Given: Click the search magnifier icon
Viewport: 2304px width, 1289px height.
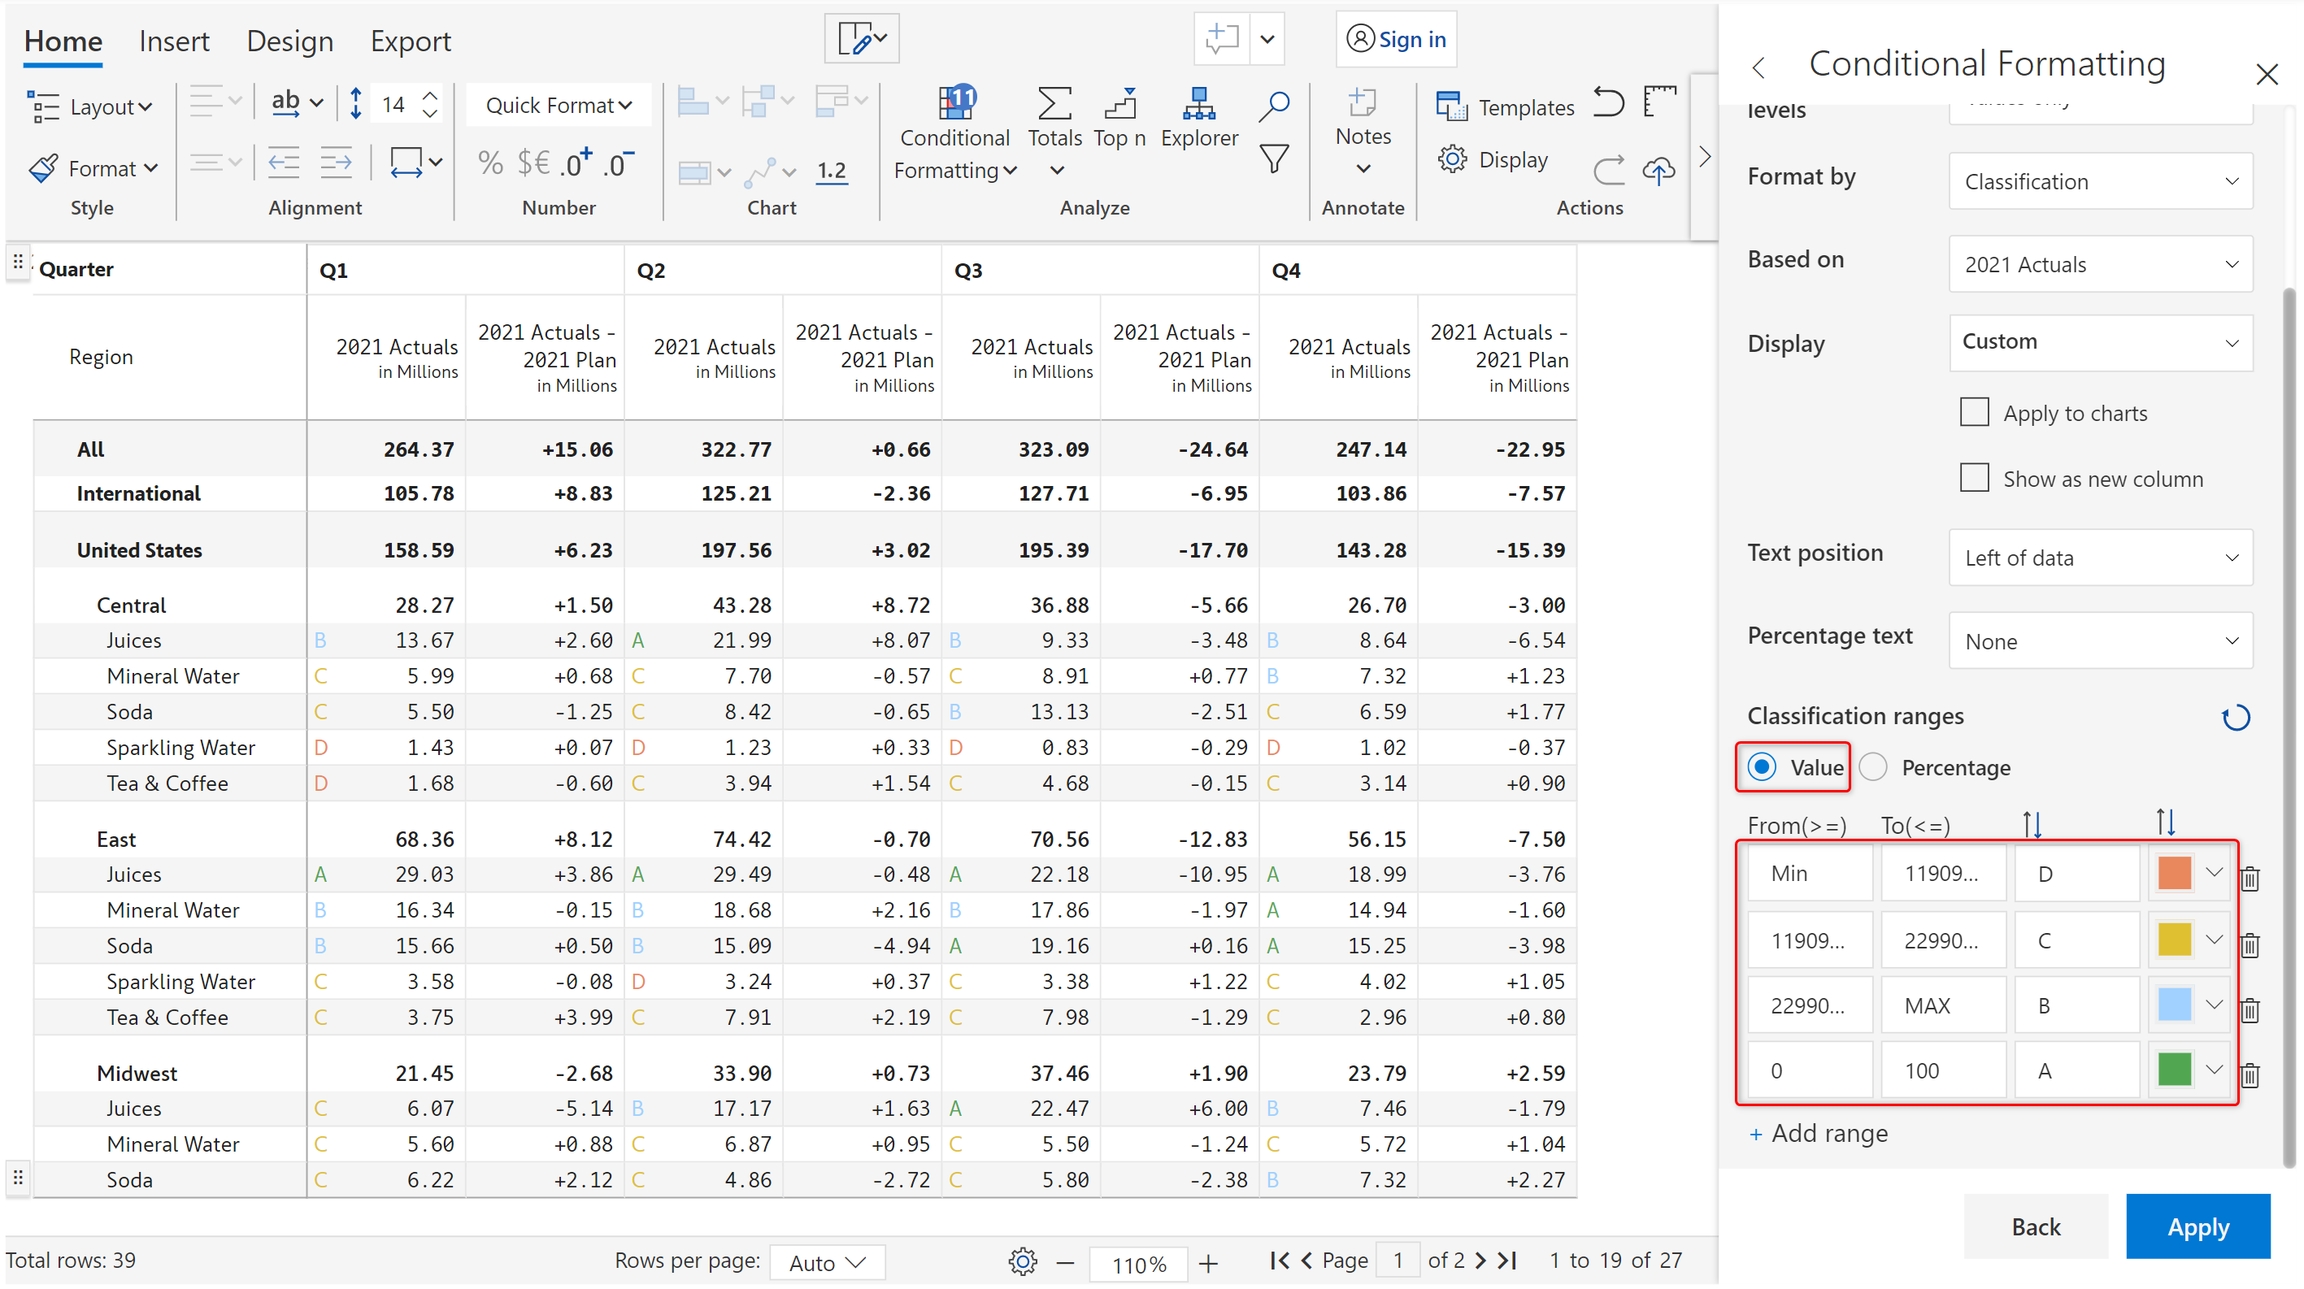Looking at the screenshot, I should (1273, 106).
